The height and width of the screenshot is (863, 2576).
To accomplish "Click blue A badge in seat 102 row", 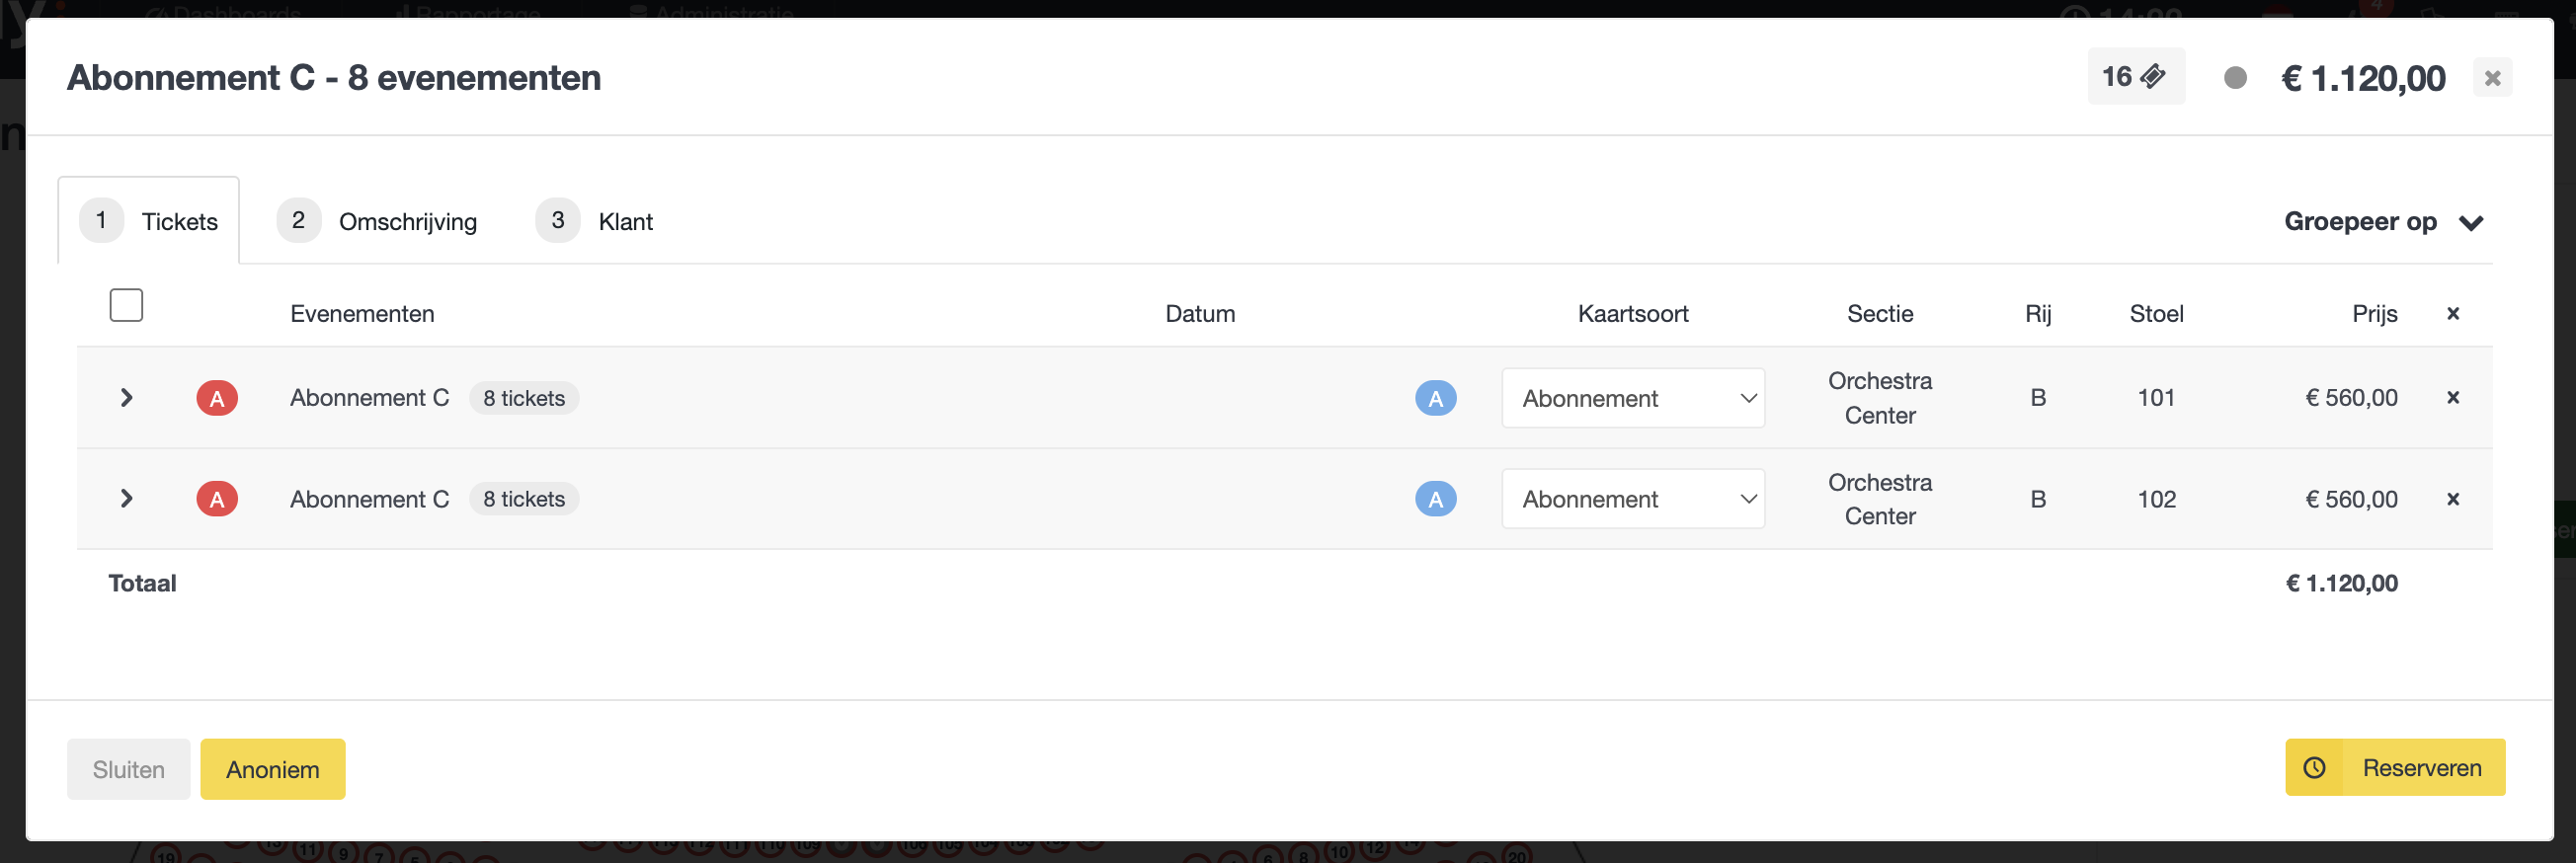I will point(1435,499).
